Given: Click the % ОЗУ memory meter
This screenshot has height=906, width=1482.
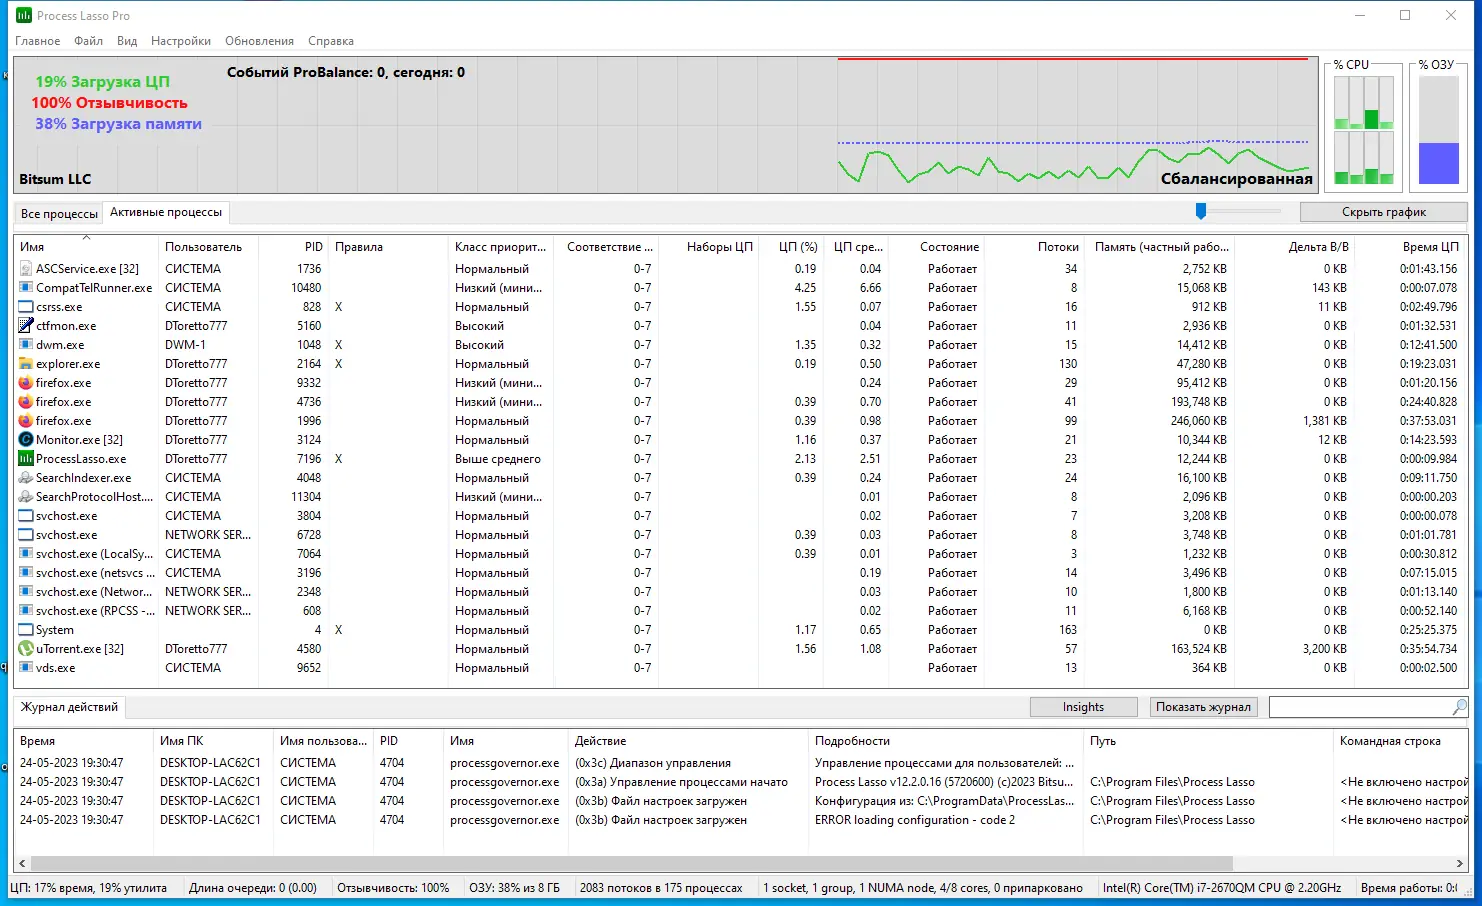Looking at the screenshot, I should pos(1439,130).
